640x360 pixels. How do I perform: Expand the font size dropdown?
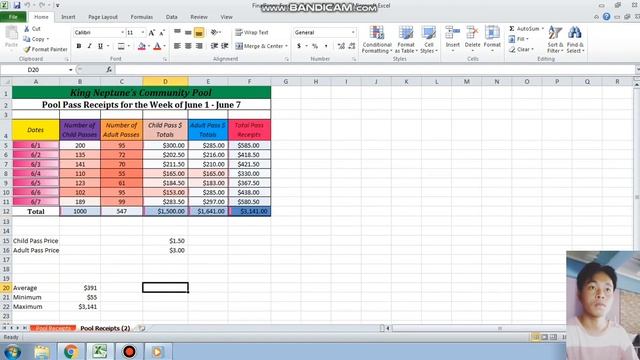(143, 32)
